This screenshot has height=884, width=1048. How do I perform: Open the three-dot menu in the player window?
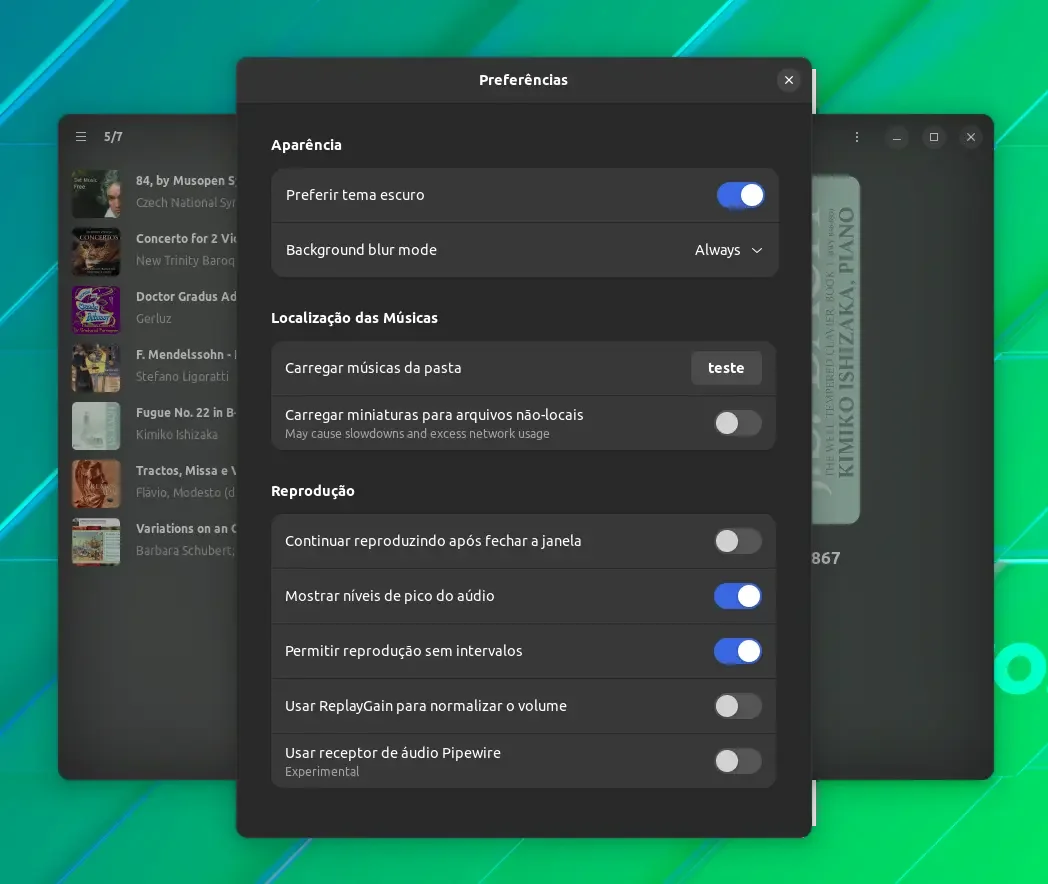coord(857,137)
